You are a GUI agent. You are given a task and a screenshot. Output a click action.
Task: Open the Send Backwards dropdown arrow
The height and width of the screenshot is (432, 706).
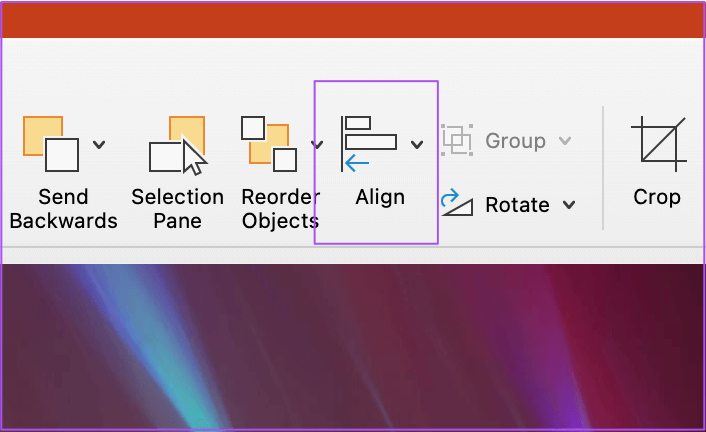(x=99, y=145)
